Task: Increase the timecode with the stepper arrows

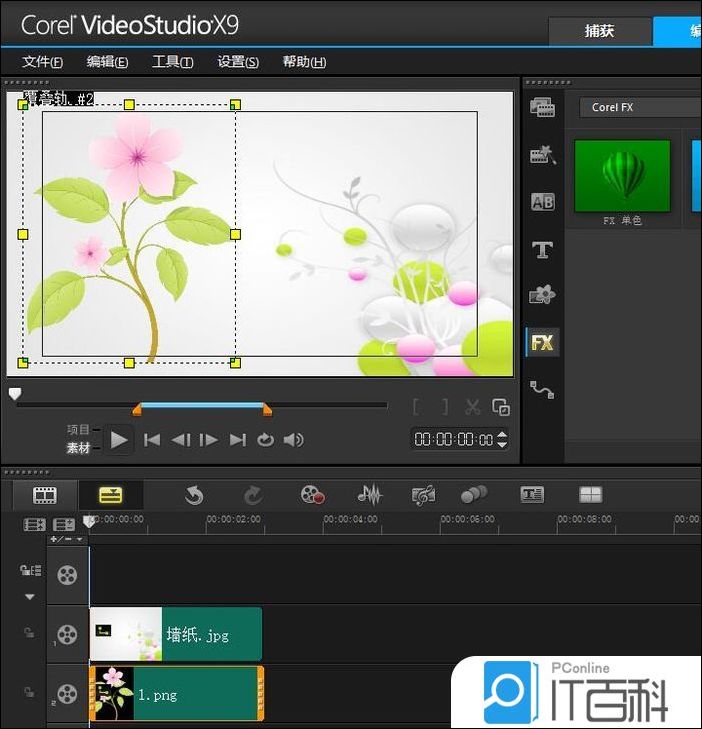Action: point(502,434)
